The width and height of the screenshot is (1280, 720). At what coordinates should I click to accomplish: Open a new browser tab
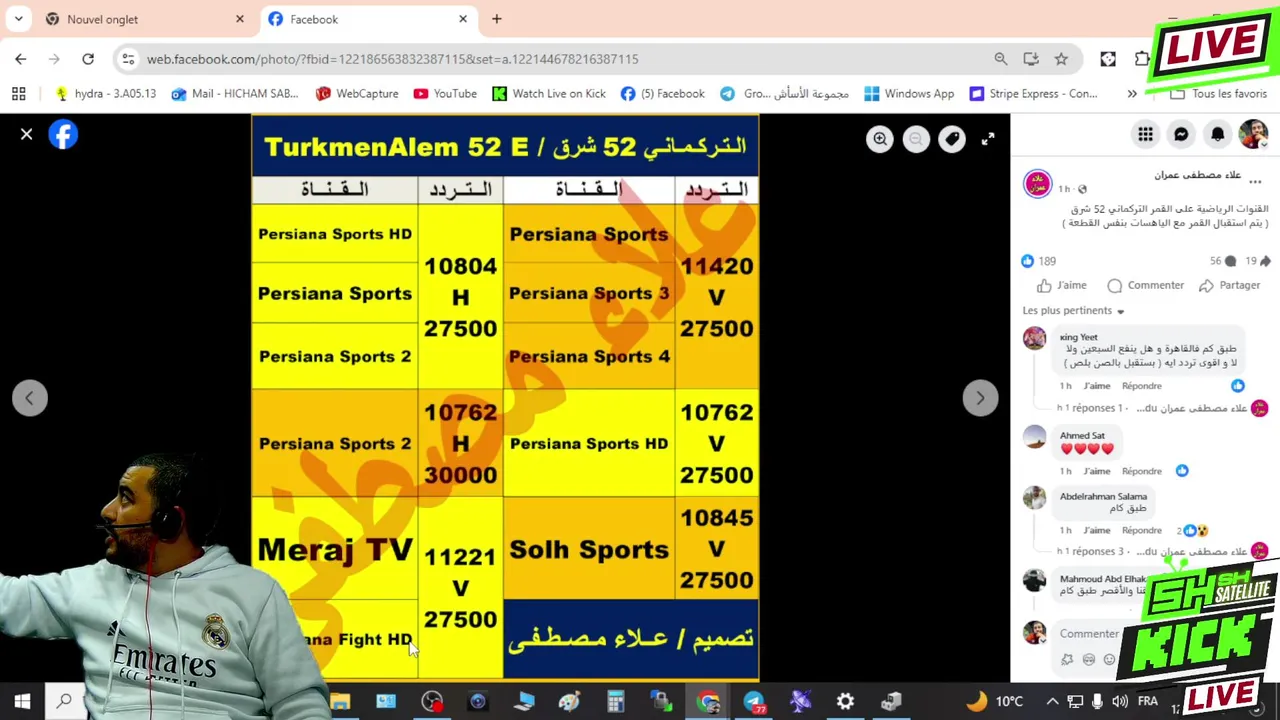coord(496,19)
